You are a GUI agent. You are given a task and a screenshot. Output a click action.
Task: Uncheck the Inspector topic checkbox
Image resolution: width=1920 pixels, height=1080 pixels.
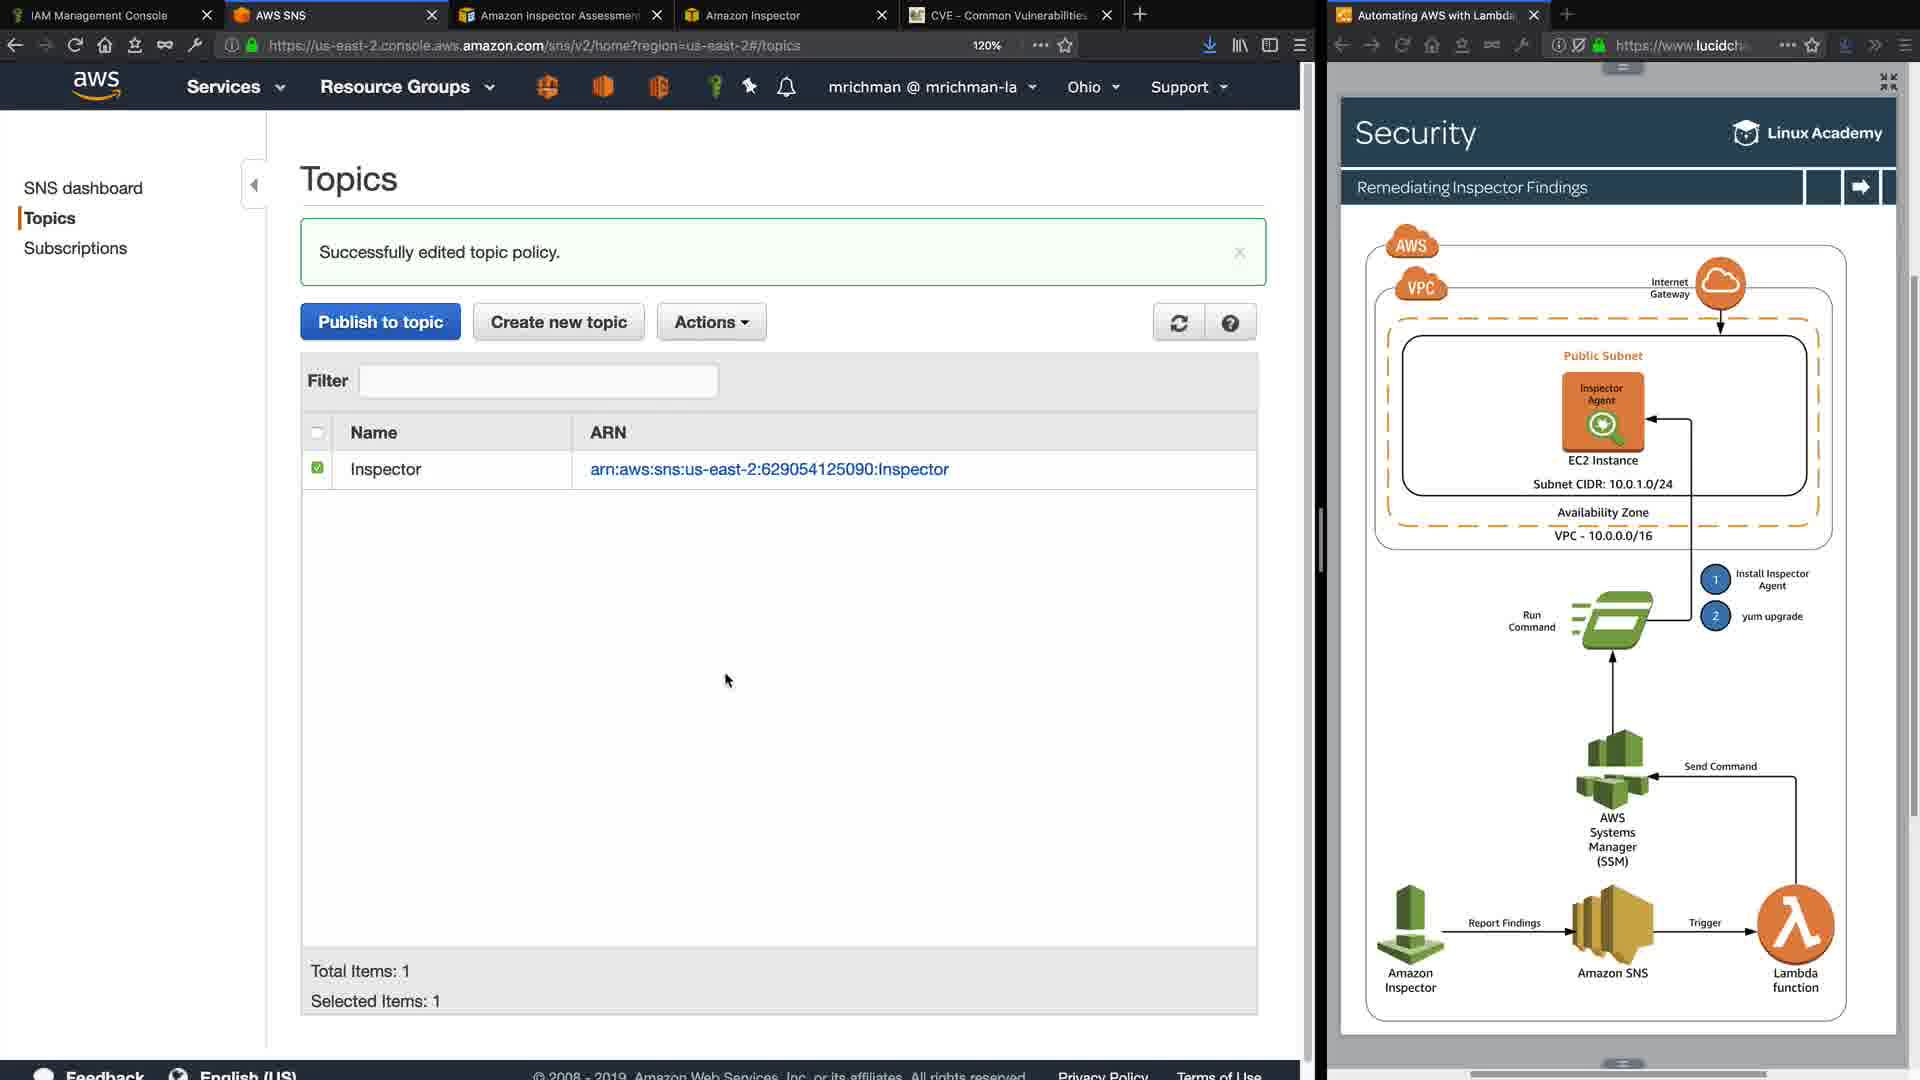[317, 468]
